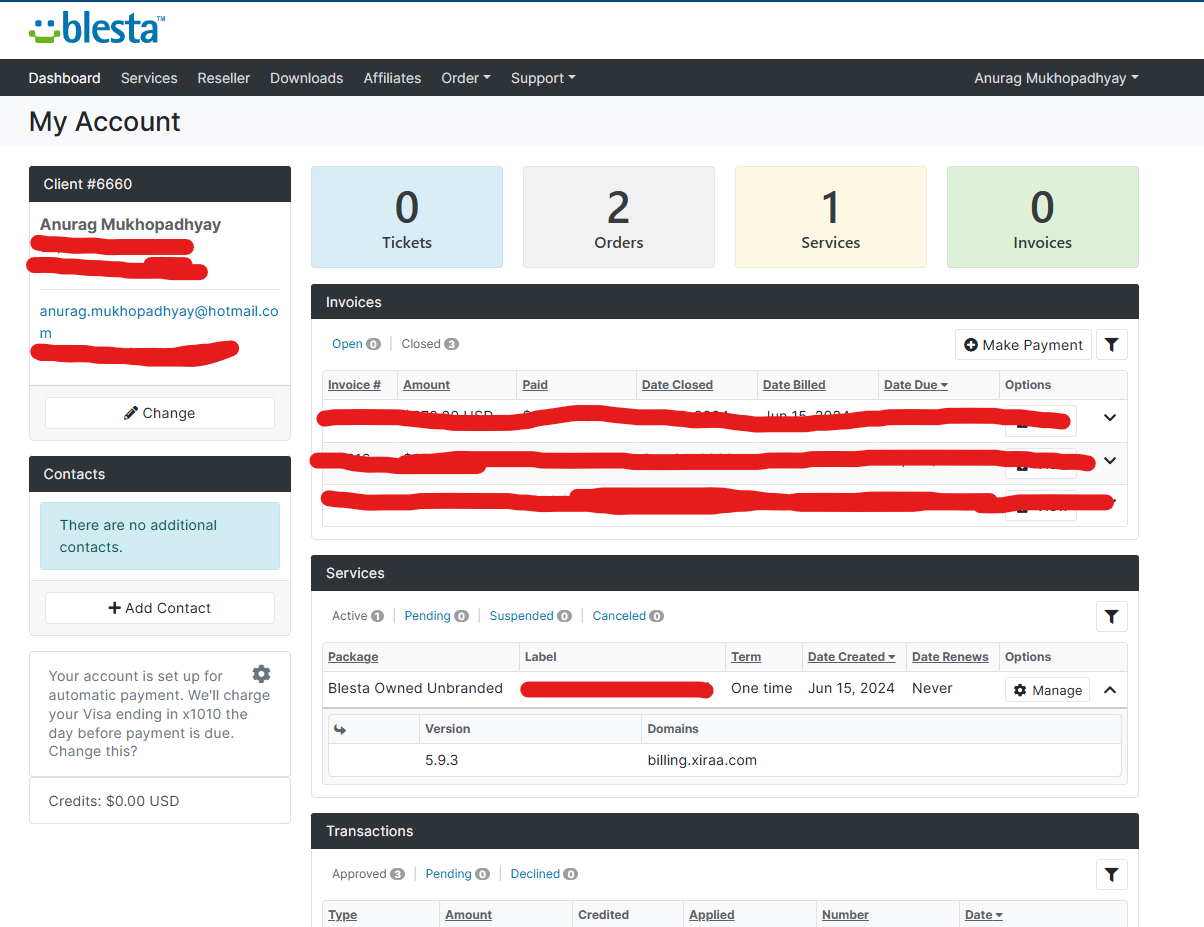Image resolution: width=1204 pixels, height=927 pixels.
Task: Sort invoices by Date Due
Action: [916, 385]
